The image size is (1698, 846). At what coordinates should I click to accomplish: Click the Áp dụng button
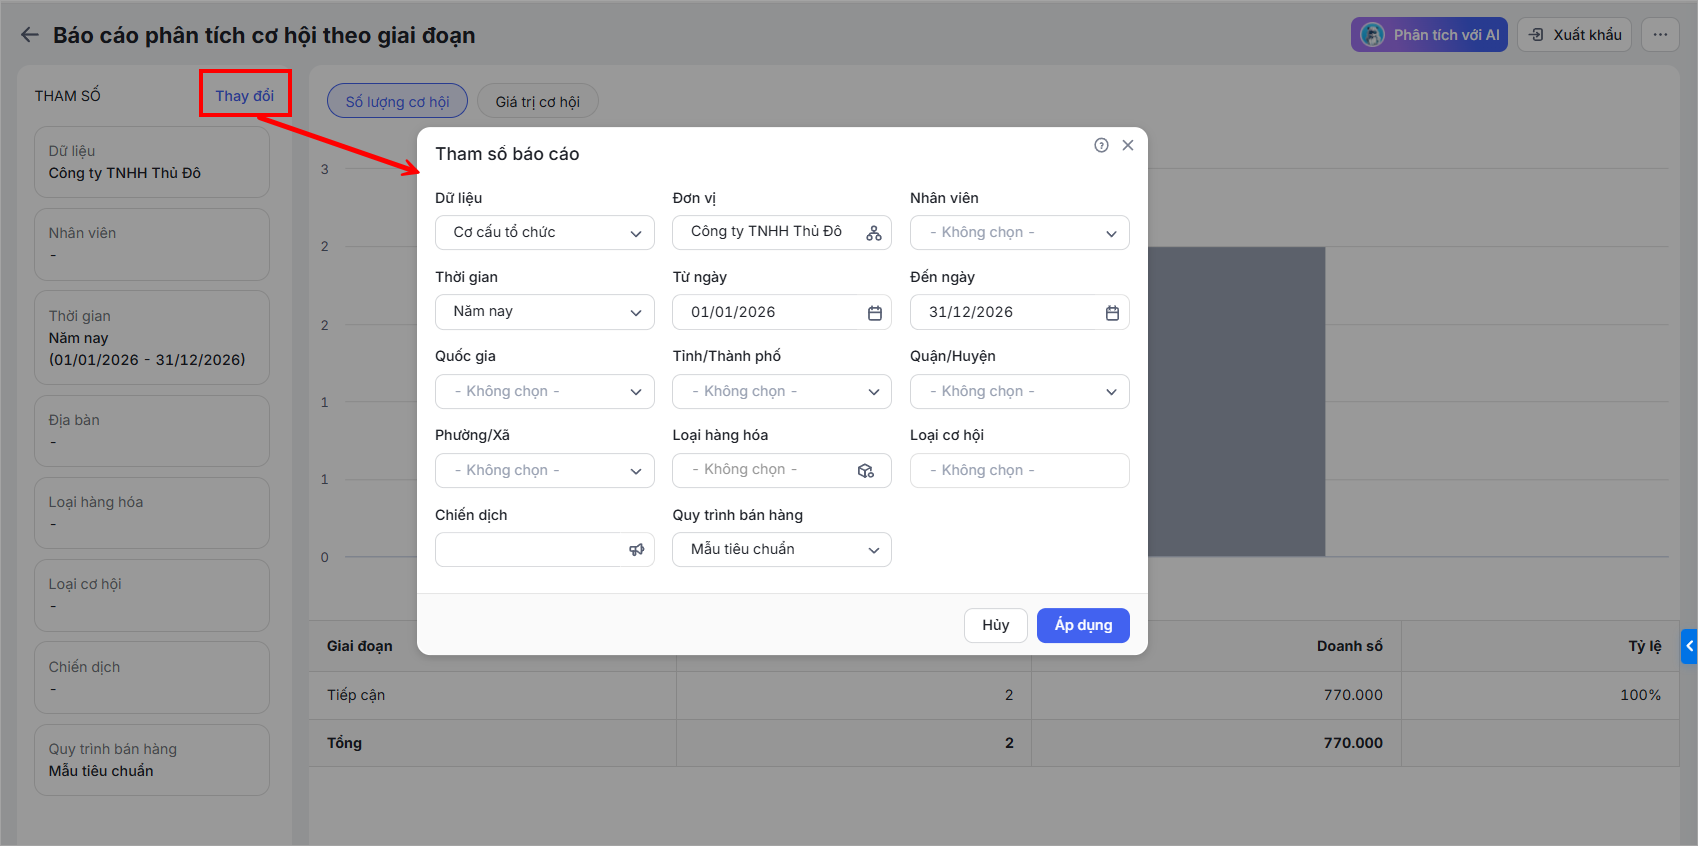tap(1083, 625)
